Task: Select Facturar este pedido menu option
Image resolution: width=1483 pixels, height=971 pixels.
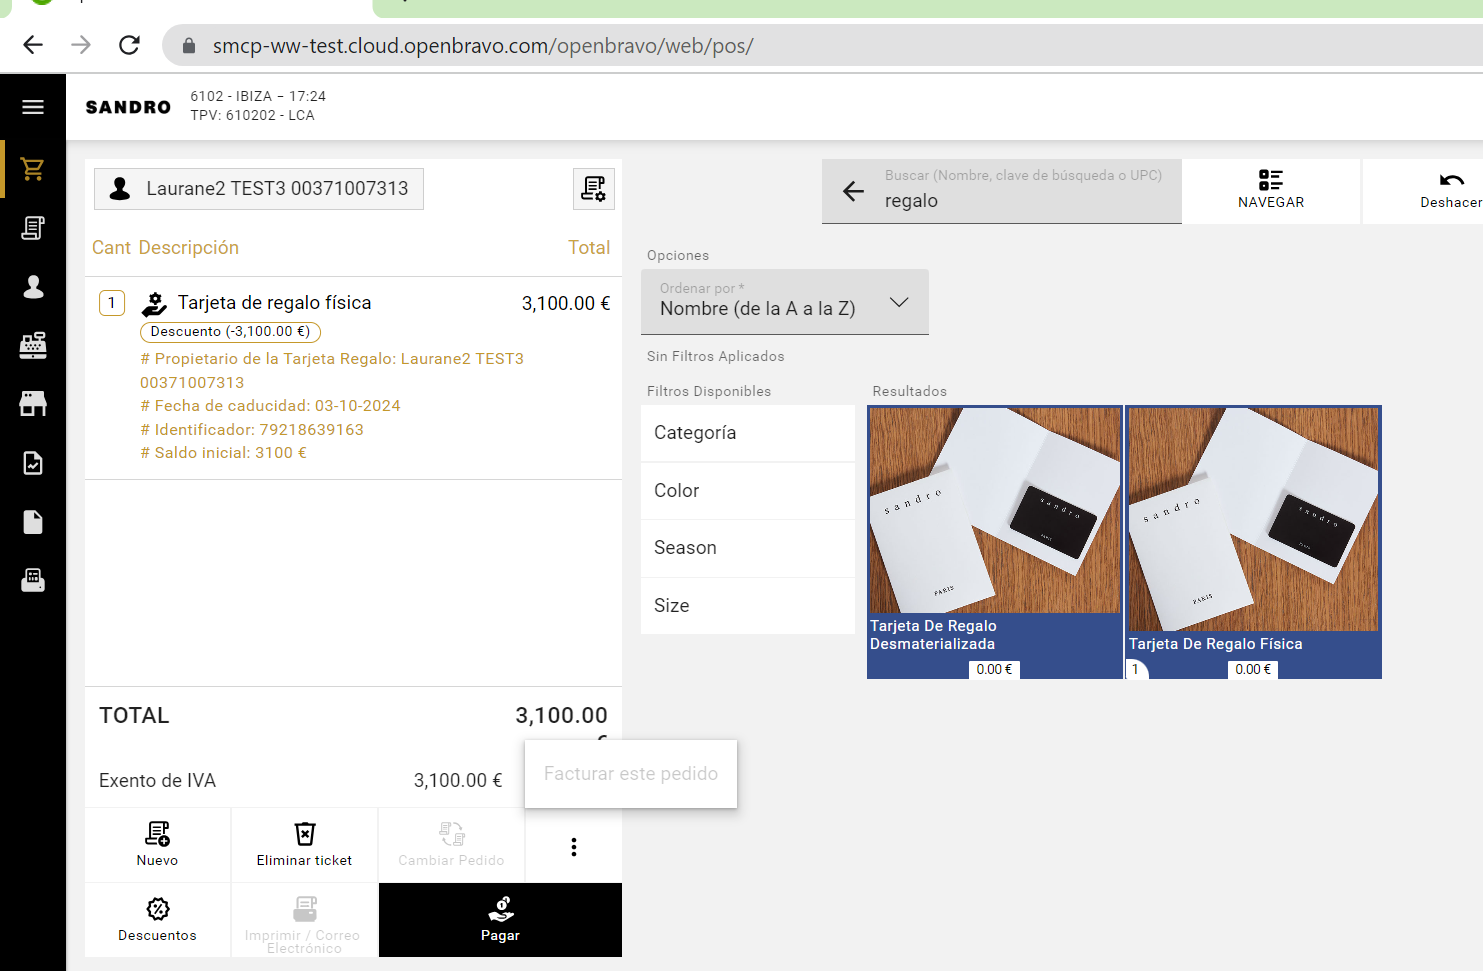Action: tap(631, 774)
